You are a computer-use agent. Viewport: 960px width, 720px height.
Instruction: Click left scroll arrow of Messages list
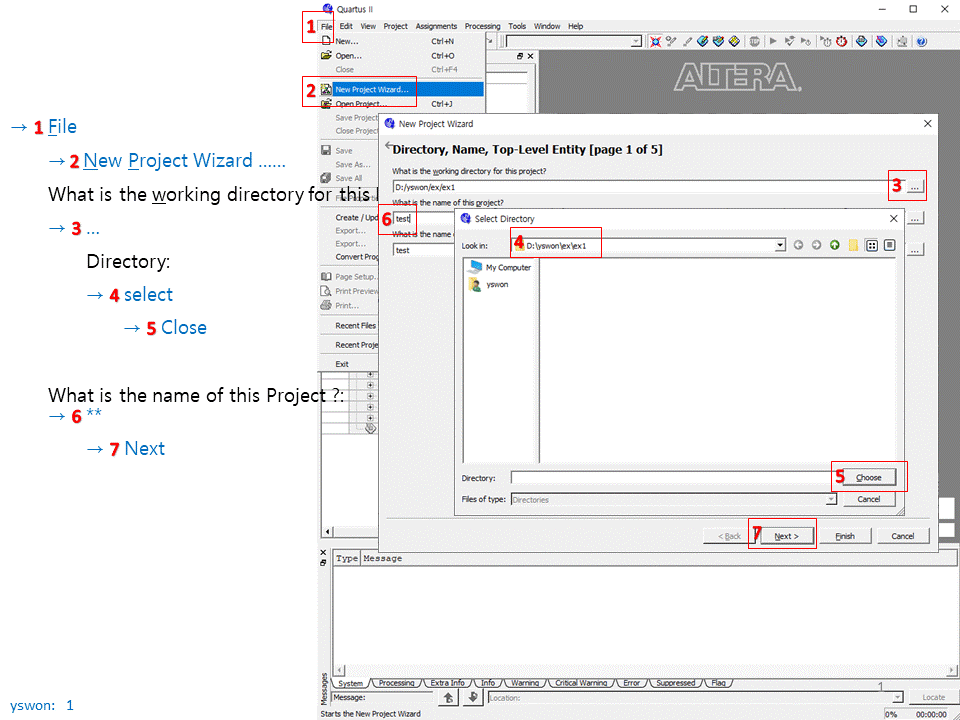click(x=339, y=670)
